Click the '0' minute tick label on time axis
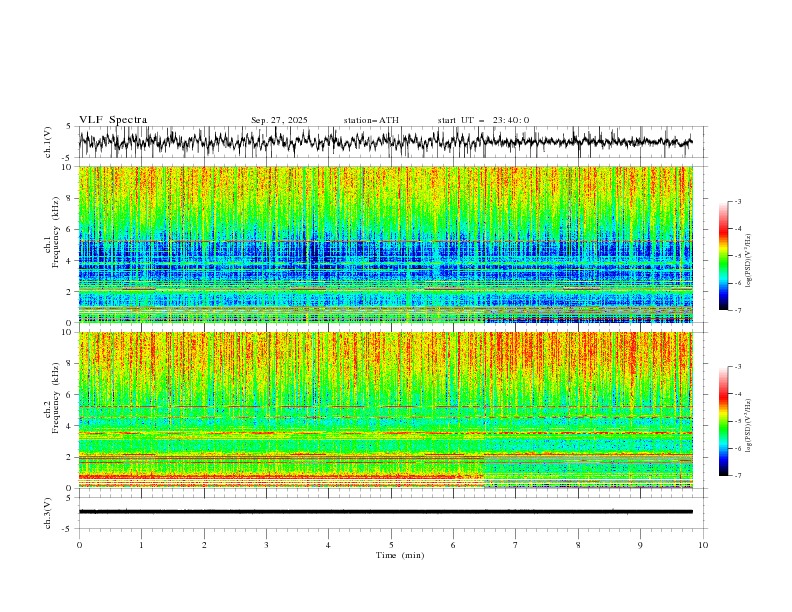 click(79, 545)
